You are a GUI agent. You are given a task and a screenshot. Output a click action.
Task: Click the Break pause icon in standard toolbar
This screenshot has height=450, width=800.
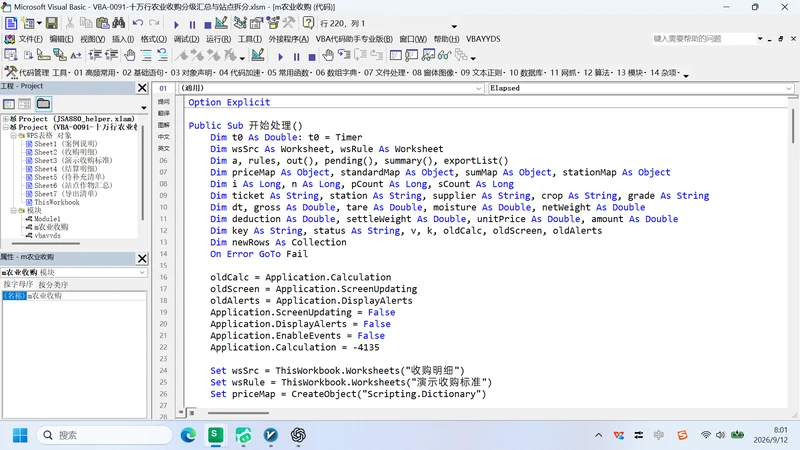click(192, 24)
